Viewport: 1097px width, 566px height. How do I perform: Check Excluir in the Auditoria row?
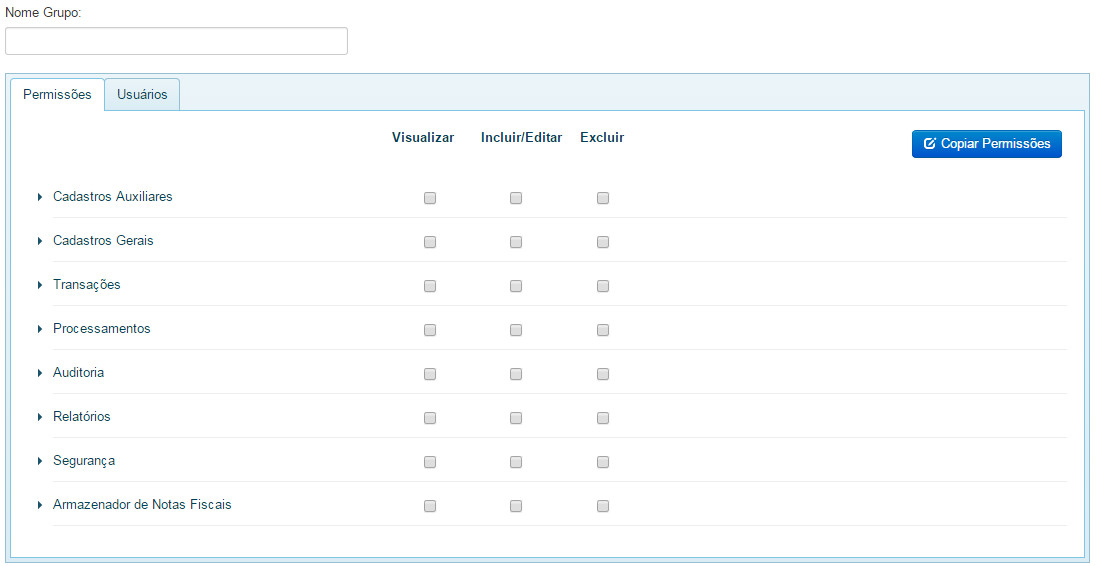pyautogui.click(x=603, y=374)
